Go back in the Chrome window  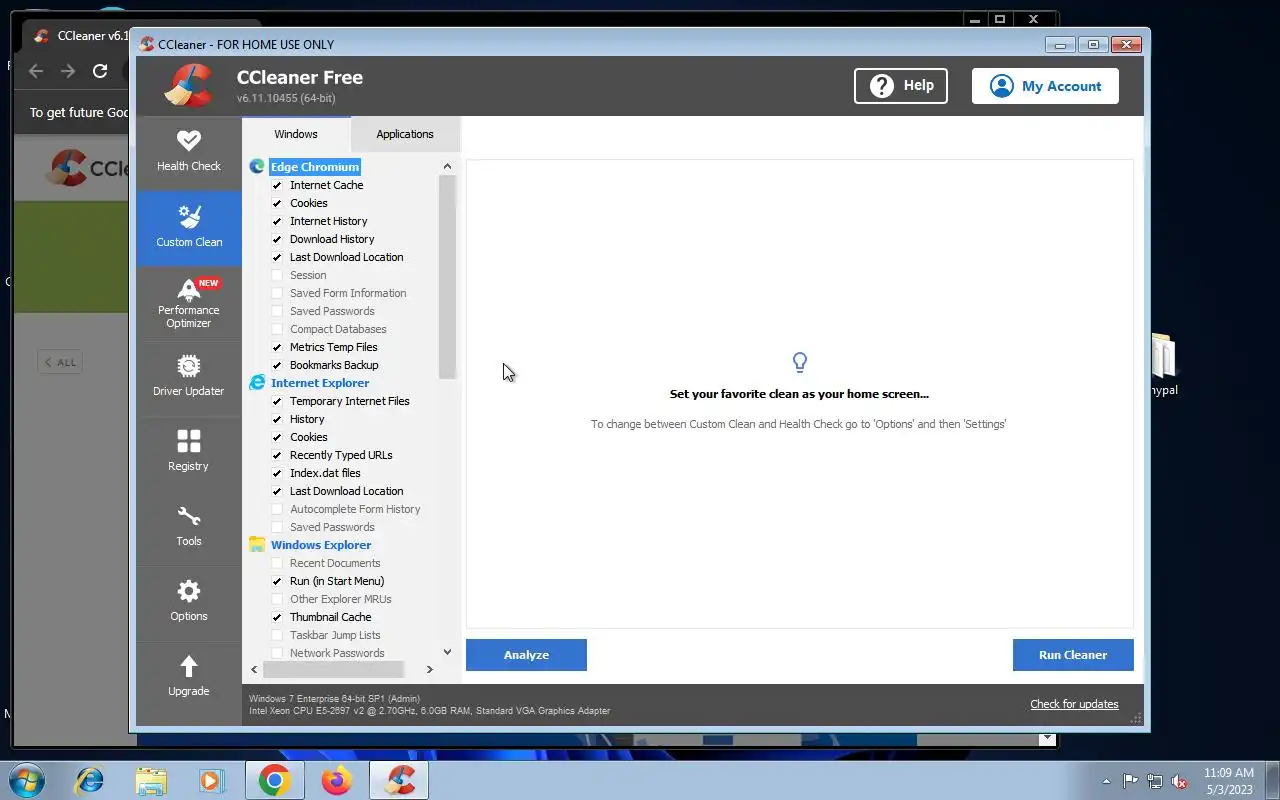[x=36, y=71]
